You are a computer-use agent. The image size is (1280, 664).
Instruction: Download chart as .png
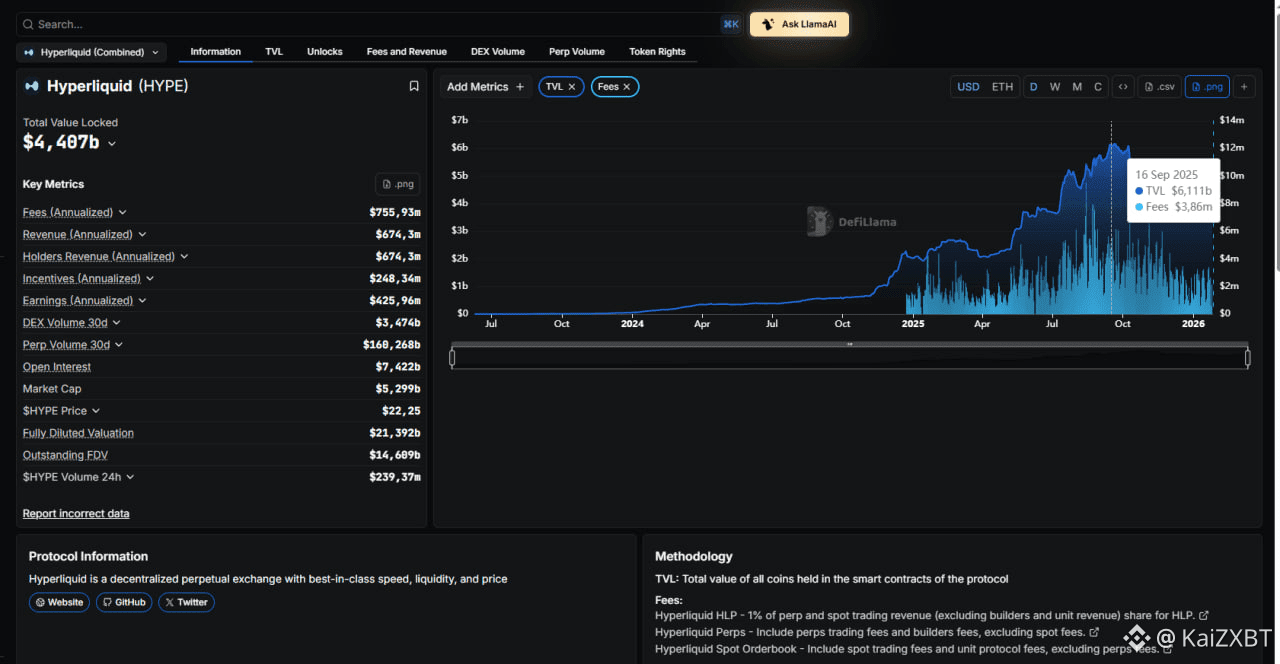(x=1207, y=87)
